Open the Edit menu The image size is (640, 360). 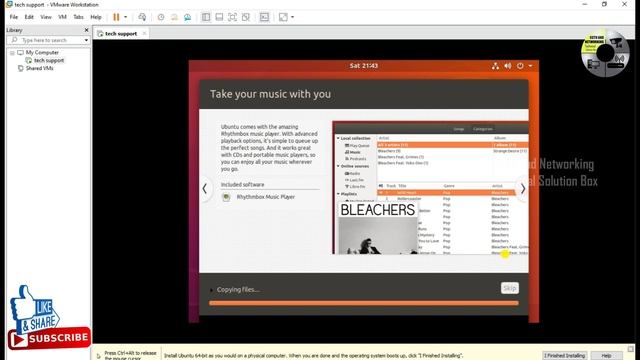point(29,17)
